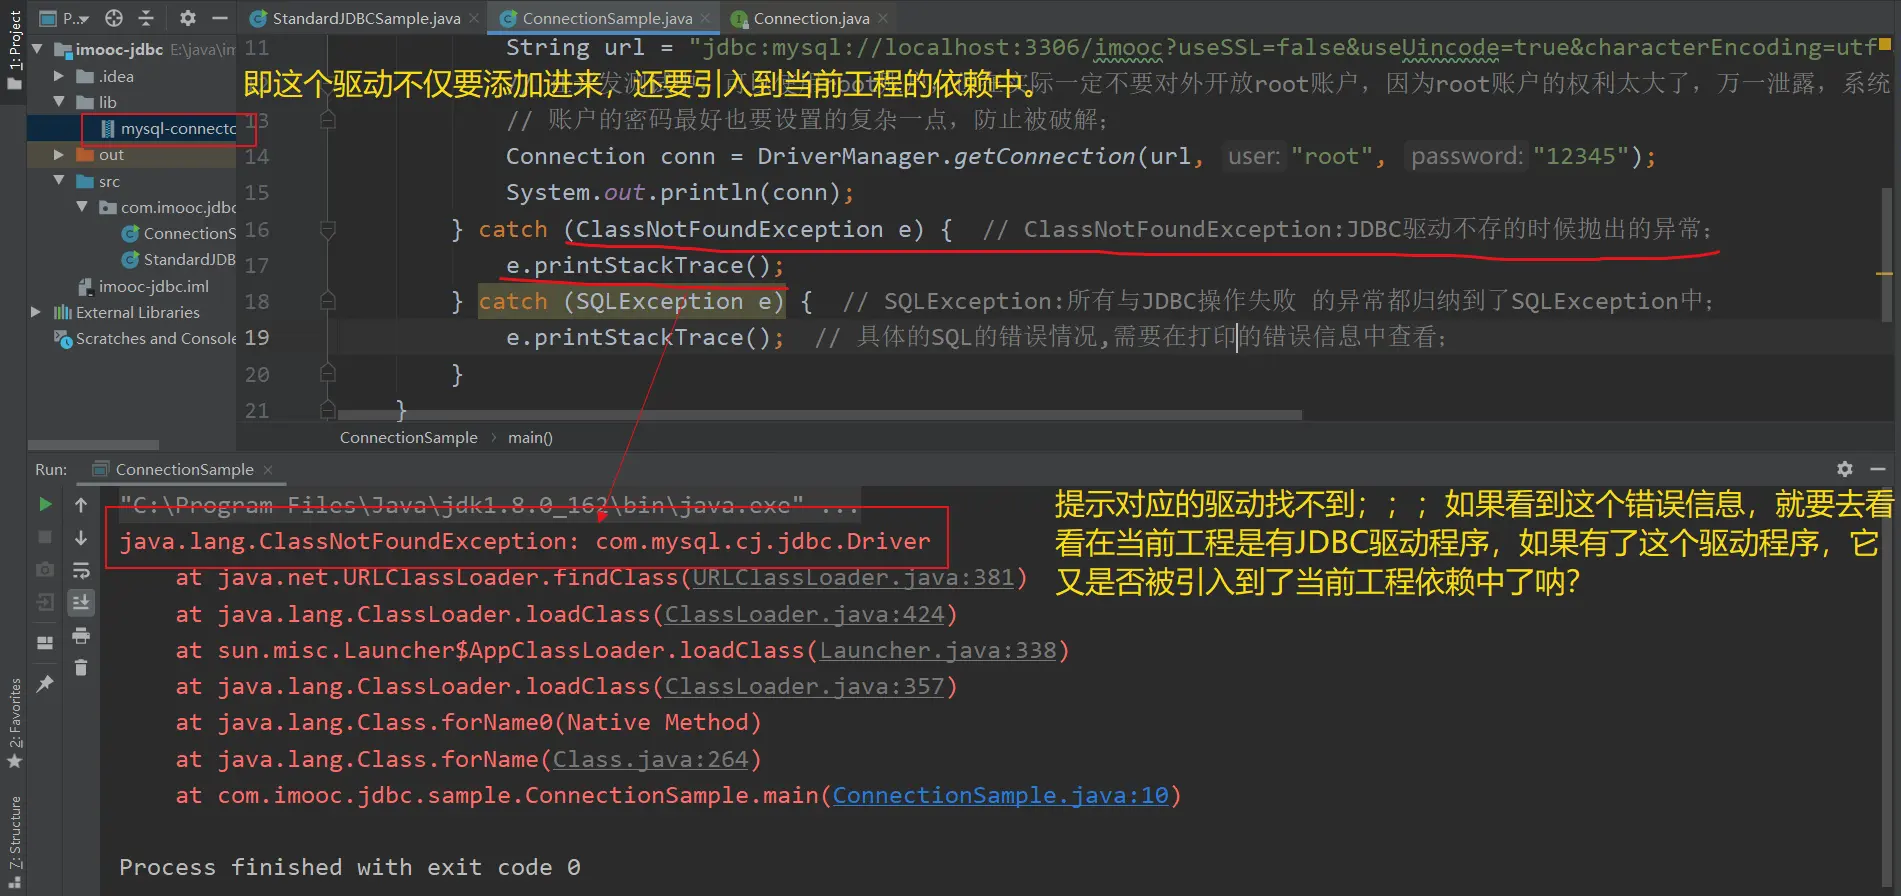The image size is (1901, 896).
Task: Click the getConnection method call on line 14
Action: (1044, 156)
